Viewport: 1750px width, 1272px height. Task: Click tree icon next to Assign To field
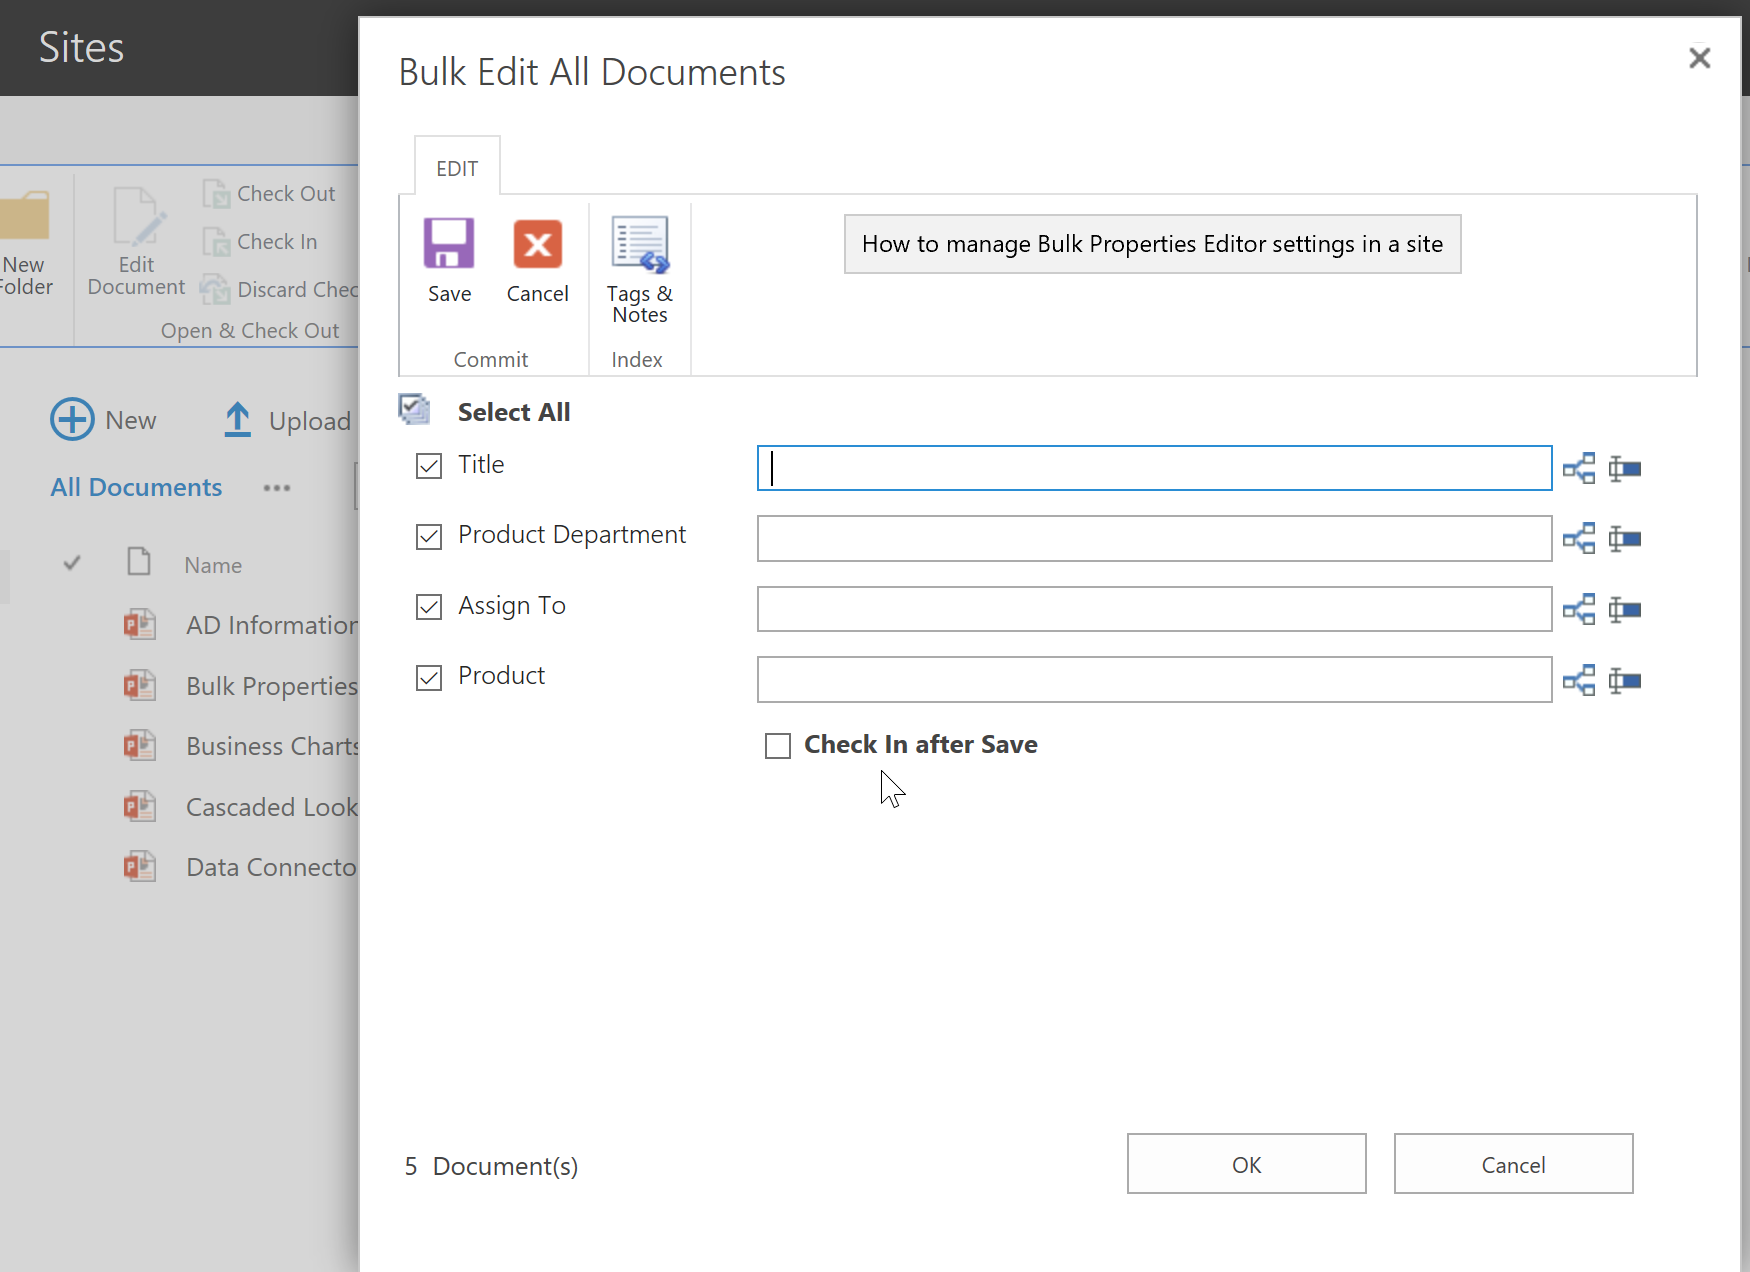point(1579,609)
